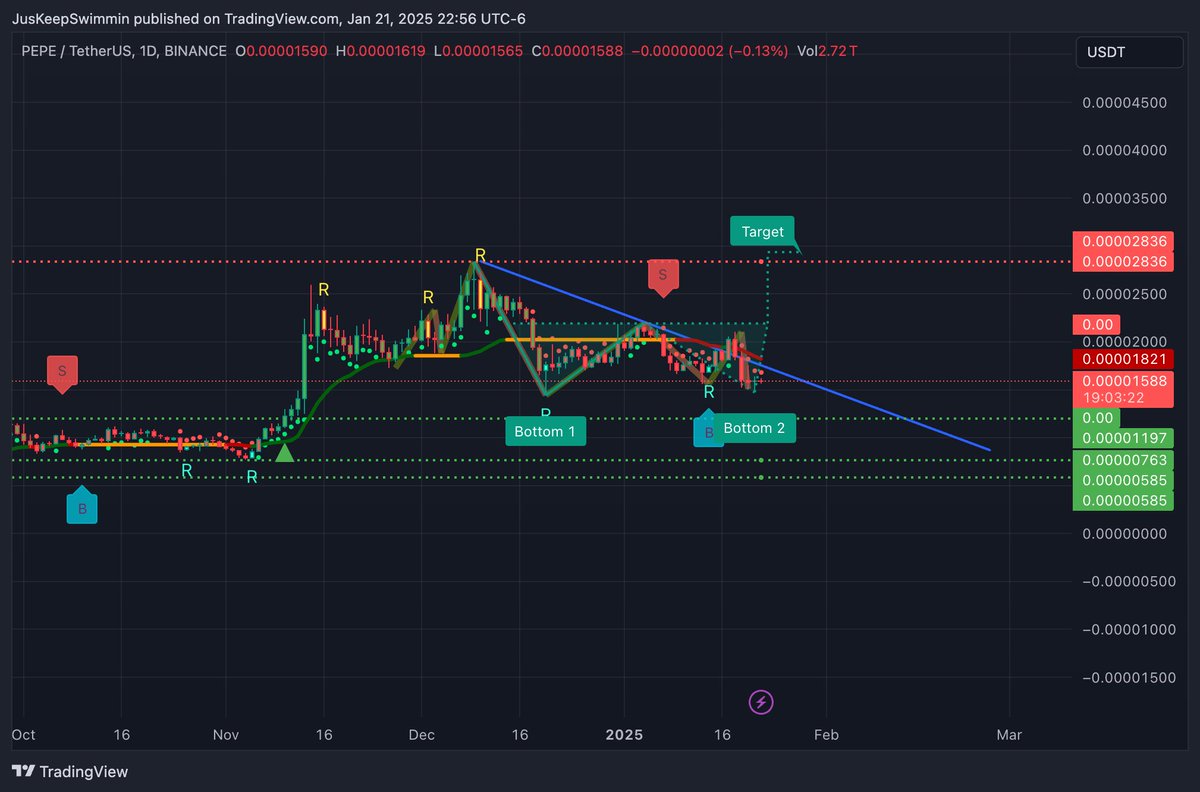Click the 2025 label on time axis
Screen dimensions: 1200x792
[624, 734]
